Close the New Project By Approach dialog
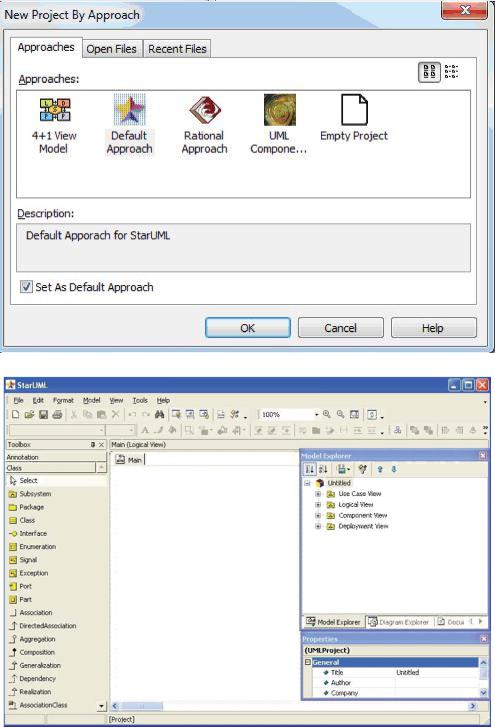Image resolution: width=495 pixels, height=727 pixels. 464,10
